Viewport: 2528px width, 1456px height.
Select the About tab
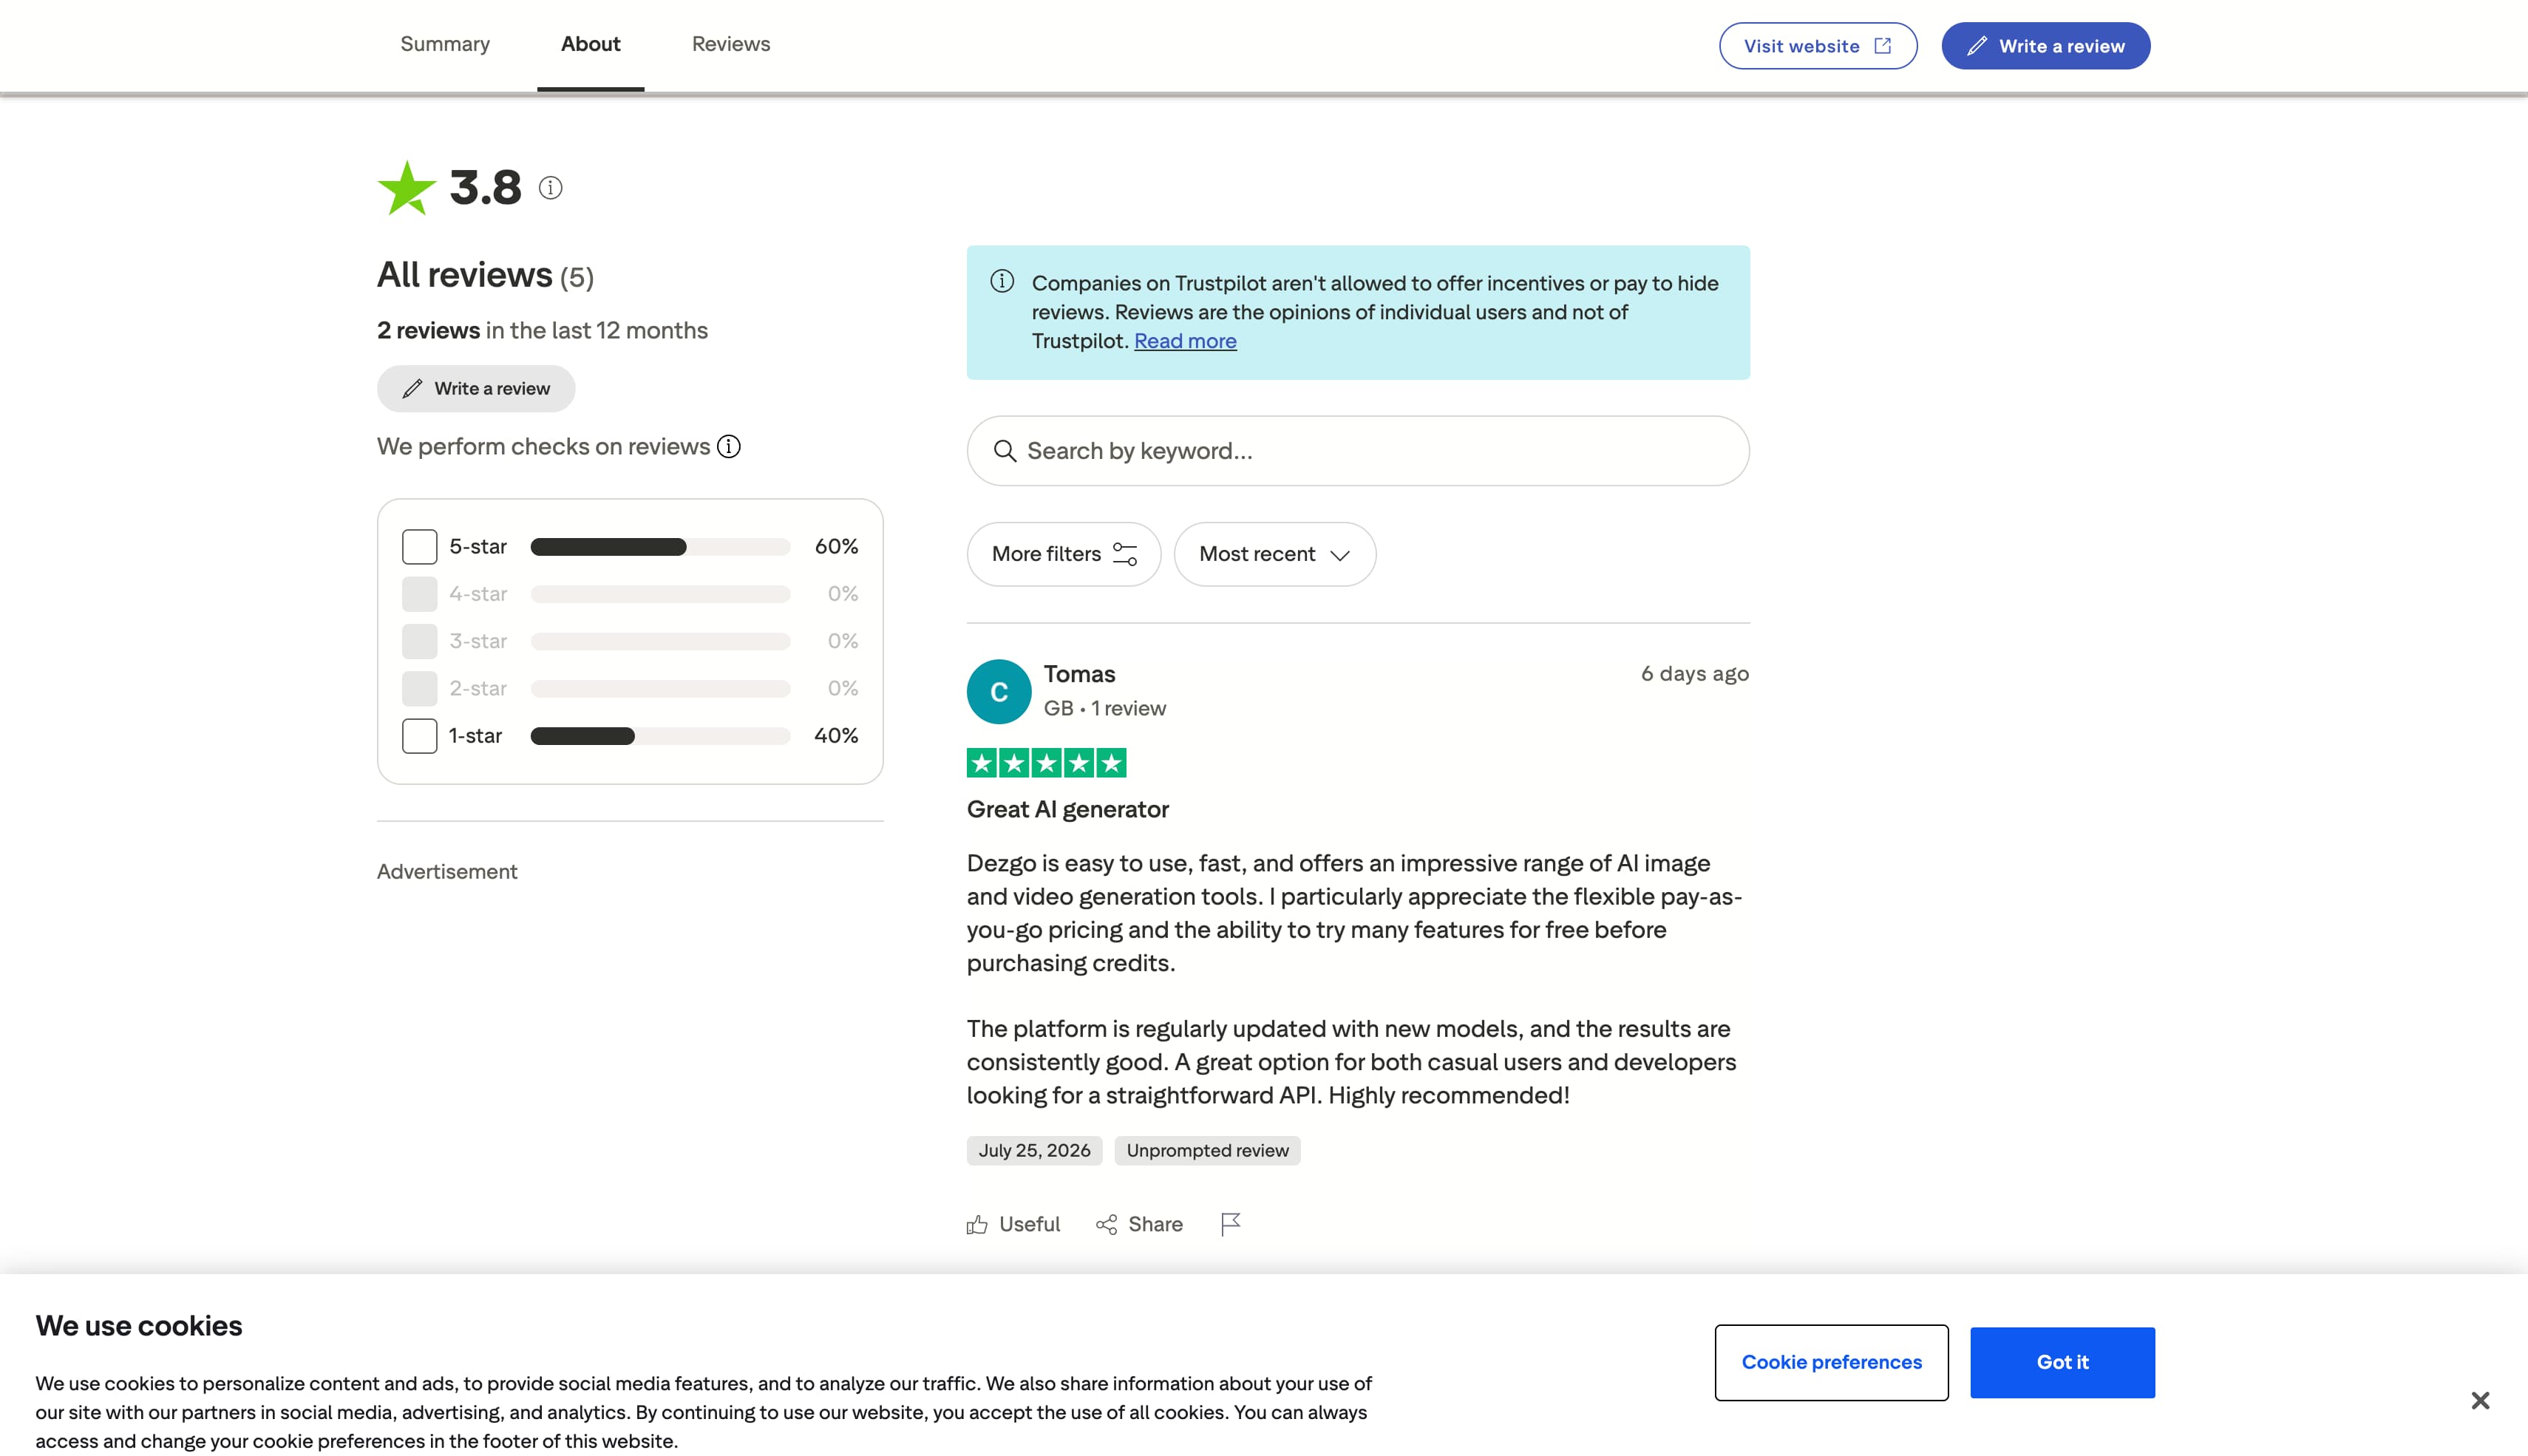click(590, 44)
